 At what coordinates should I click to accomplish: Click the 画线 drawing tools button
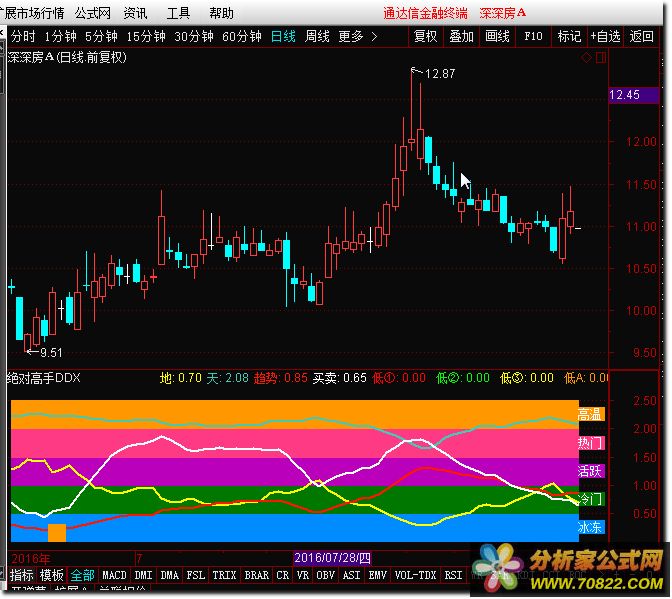pyautogui.click(x=497, y=36)
